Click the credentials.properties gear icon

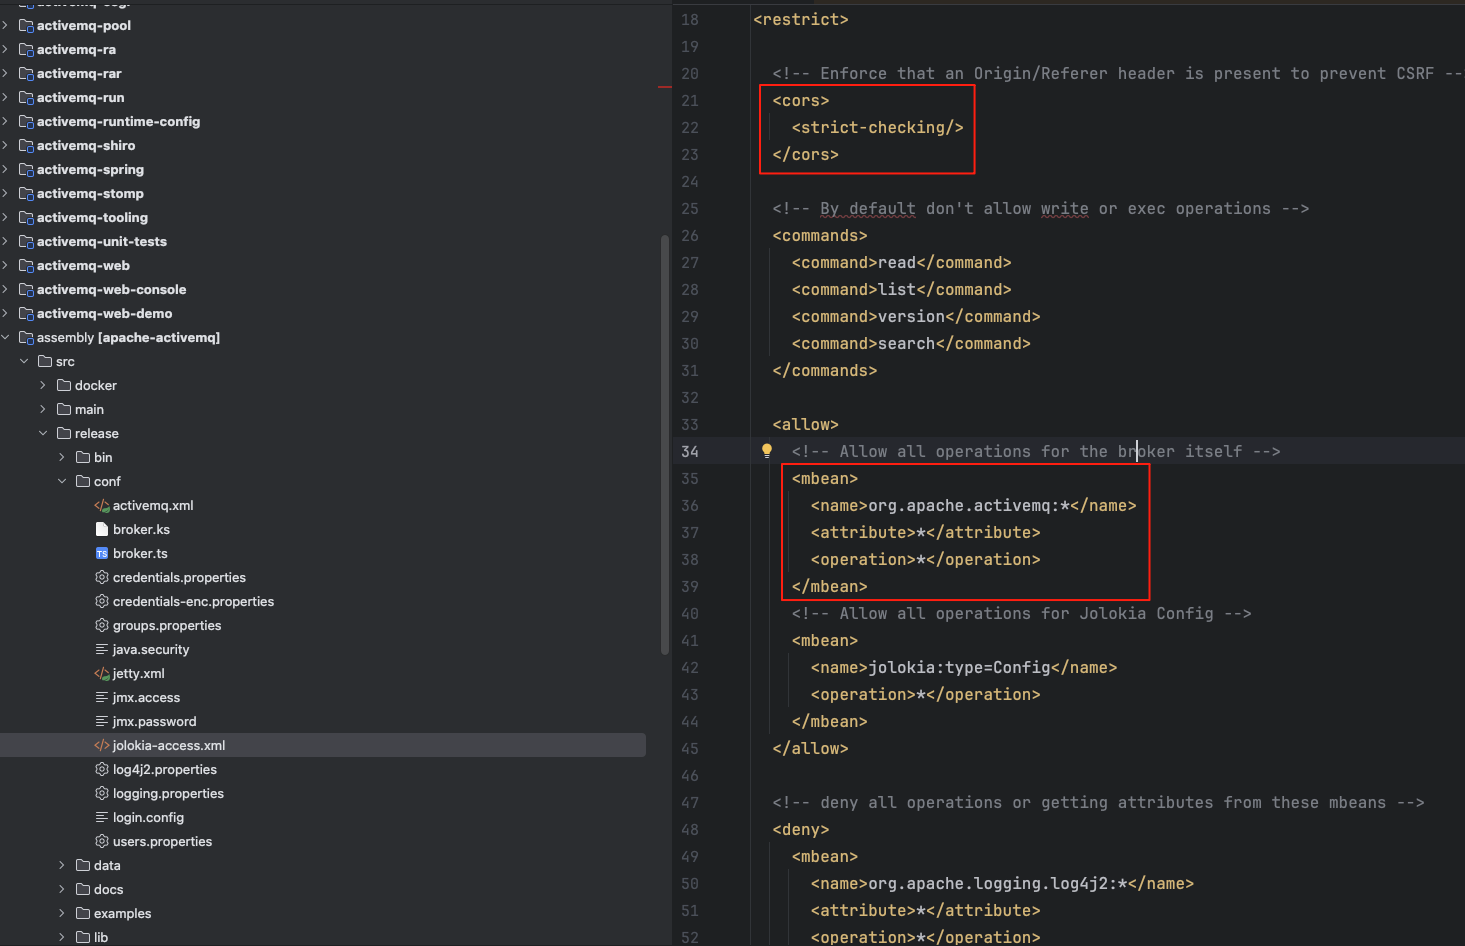tap(101, 578)
